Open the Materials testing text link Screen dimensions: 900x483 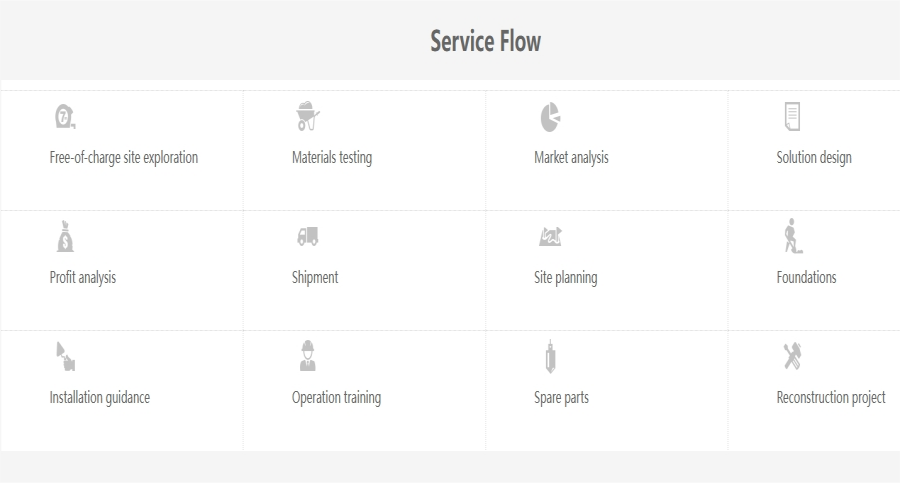[x=332, y=157]
